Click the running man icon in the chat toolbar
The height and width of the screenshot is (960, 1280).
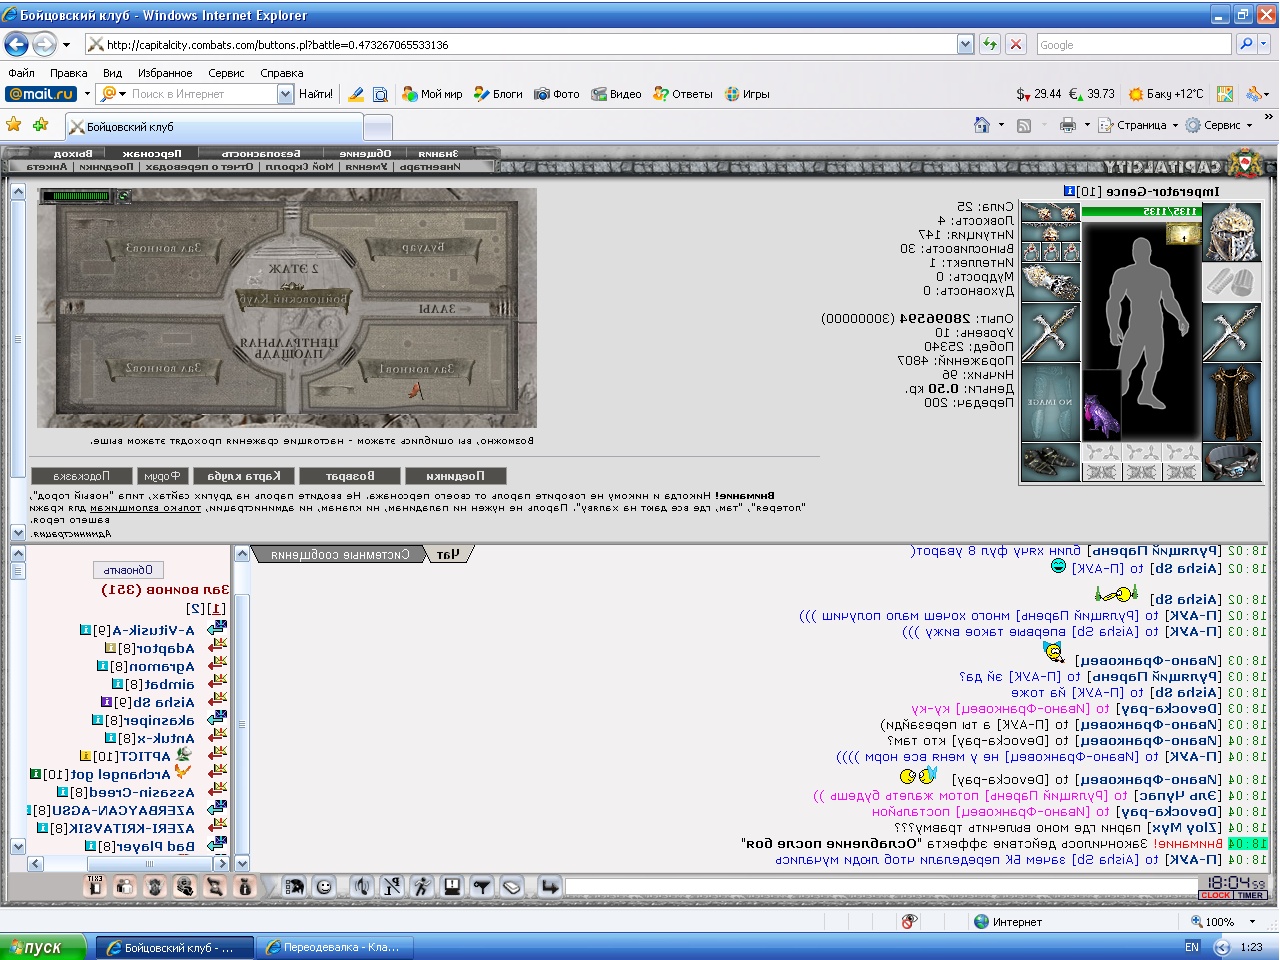click(x=422, y=886)
